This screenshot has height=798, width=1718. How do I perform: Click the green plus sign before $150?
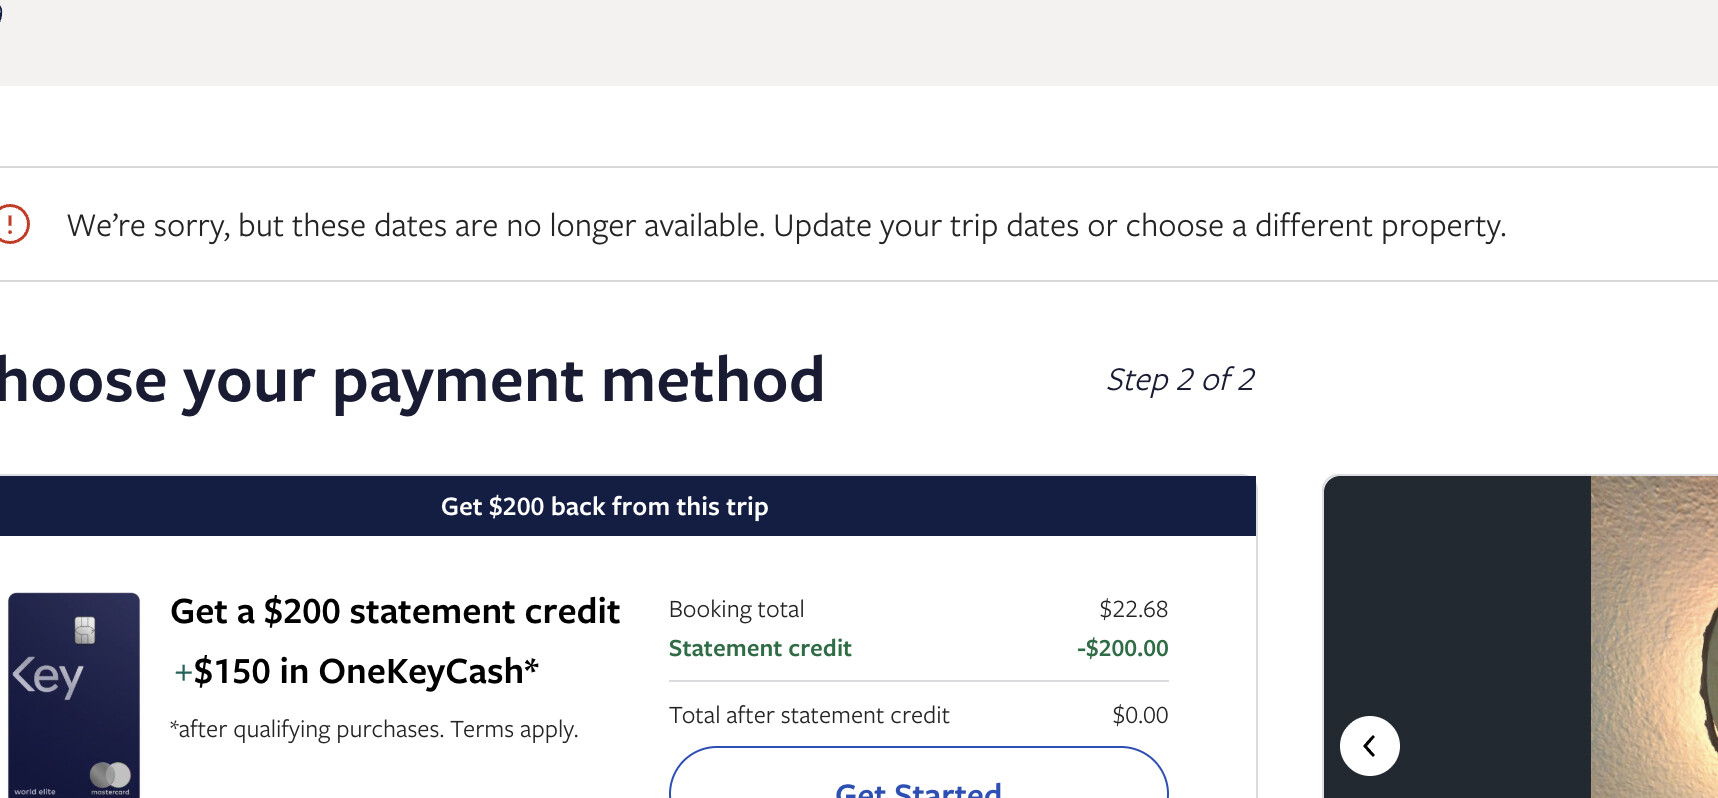click(x=183, y=673)
